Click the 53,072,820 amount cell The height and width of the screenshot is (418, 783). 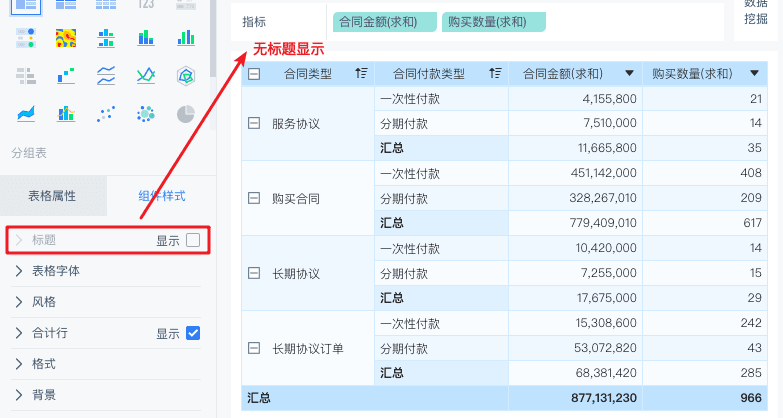click(575, 348)
